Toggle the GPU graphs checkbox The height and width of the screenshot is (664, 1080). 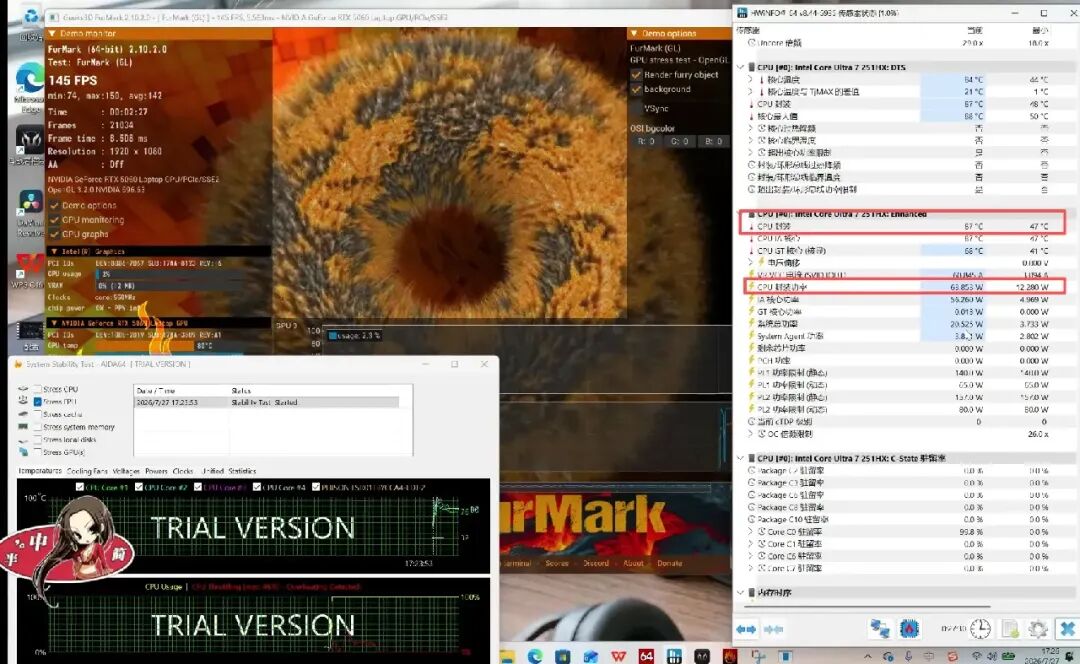(54, 234)
